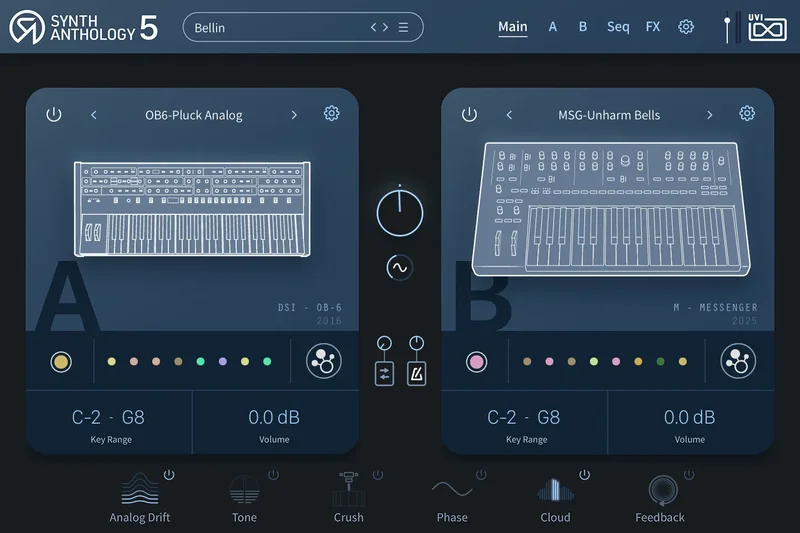Open the MSG-Unharm Bells sound name selector
Image resolution: width=800 pixels, height=533 pixels.
609,115
